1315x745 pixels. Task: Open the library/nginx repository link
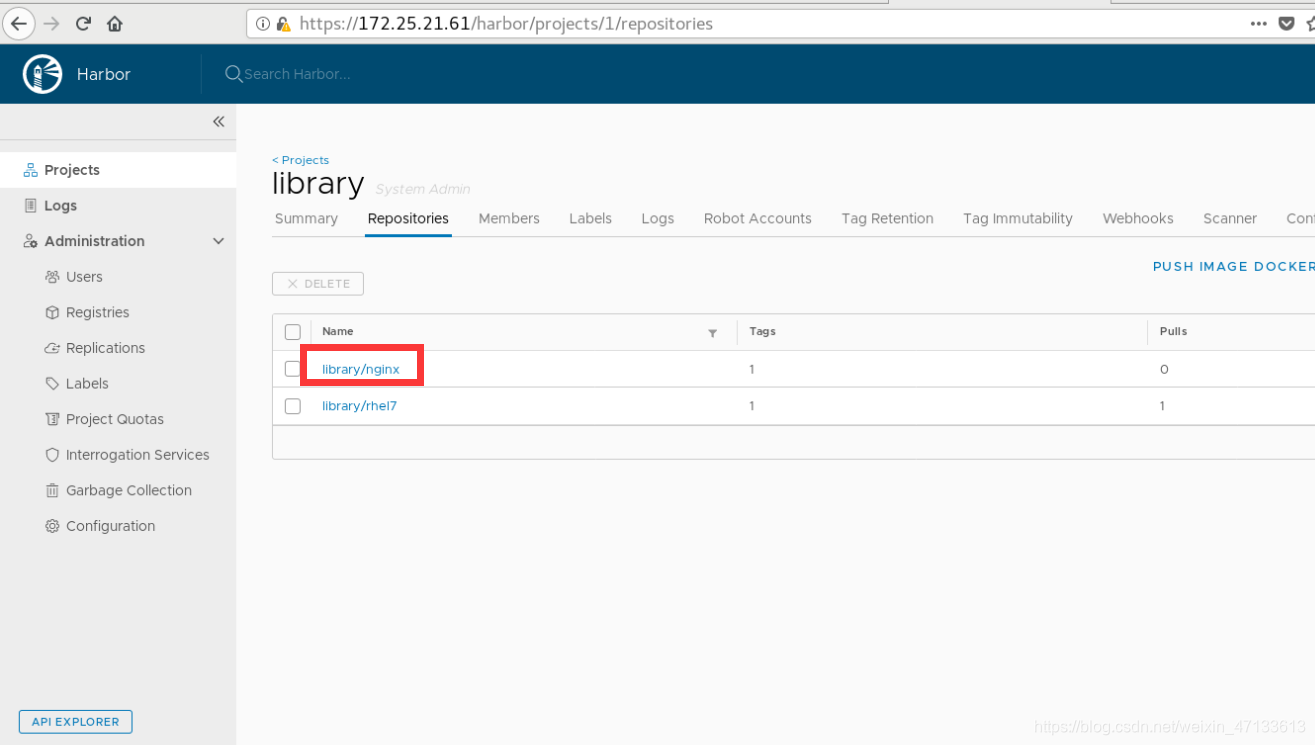[x=361, y=369]
